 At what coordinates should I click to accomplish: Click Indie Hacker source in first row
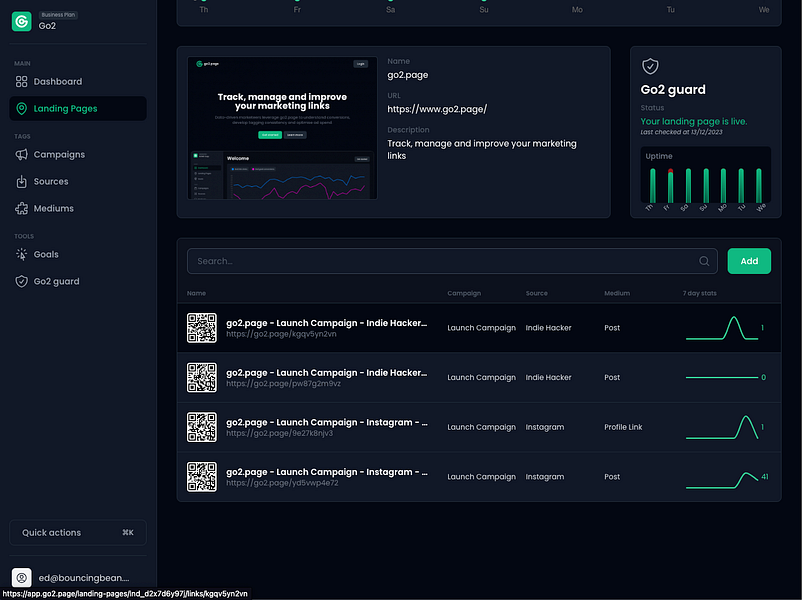point(548,328)
